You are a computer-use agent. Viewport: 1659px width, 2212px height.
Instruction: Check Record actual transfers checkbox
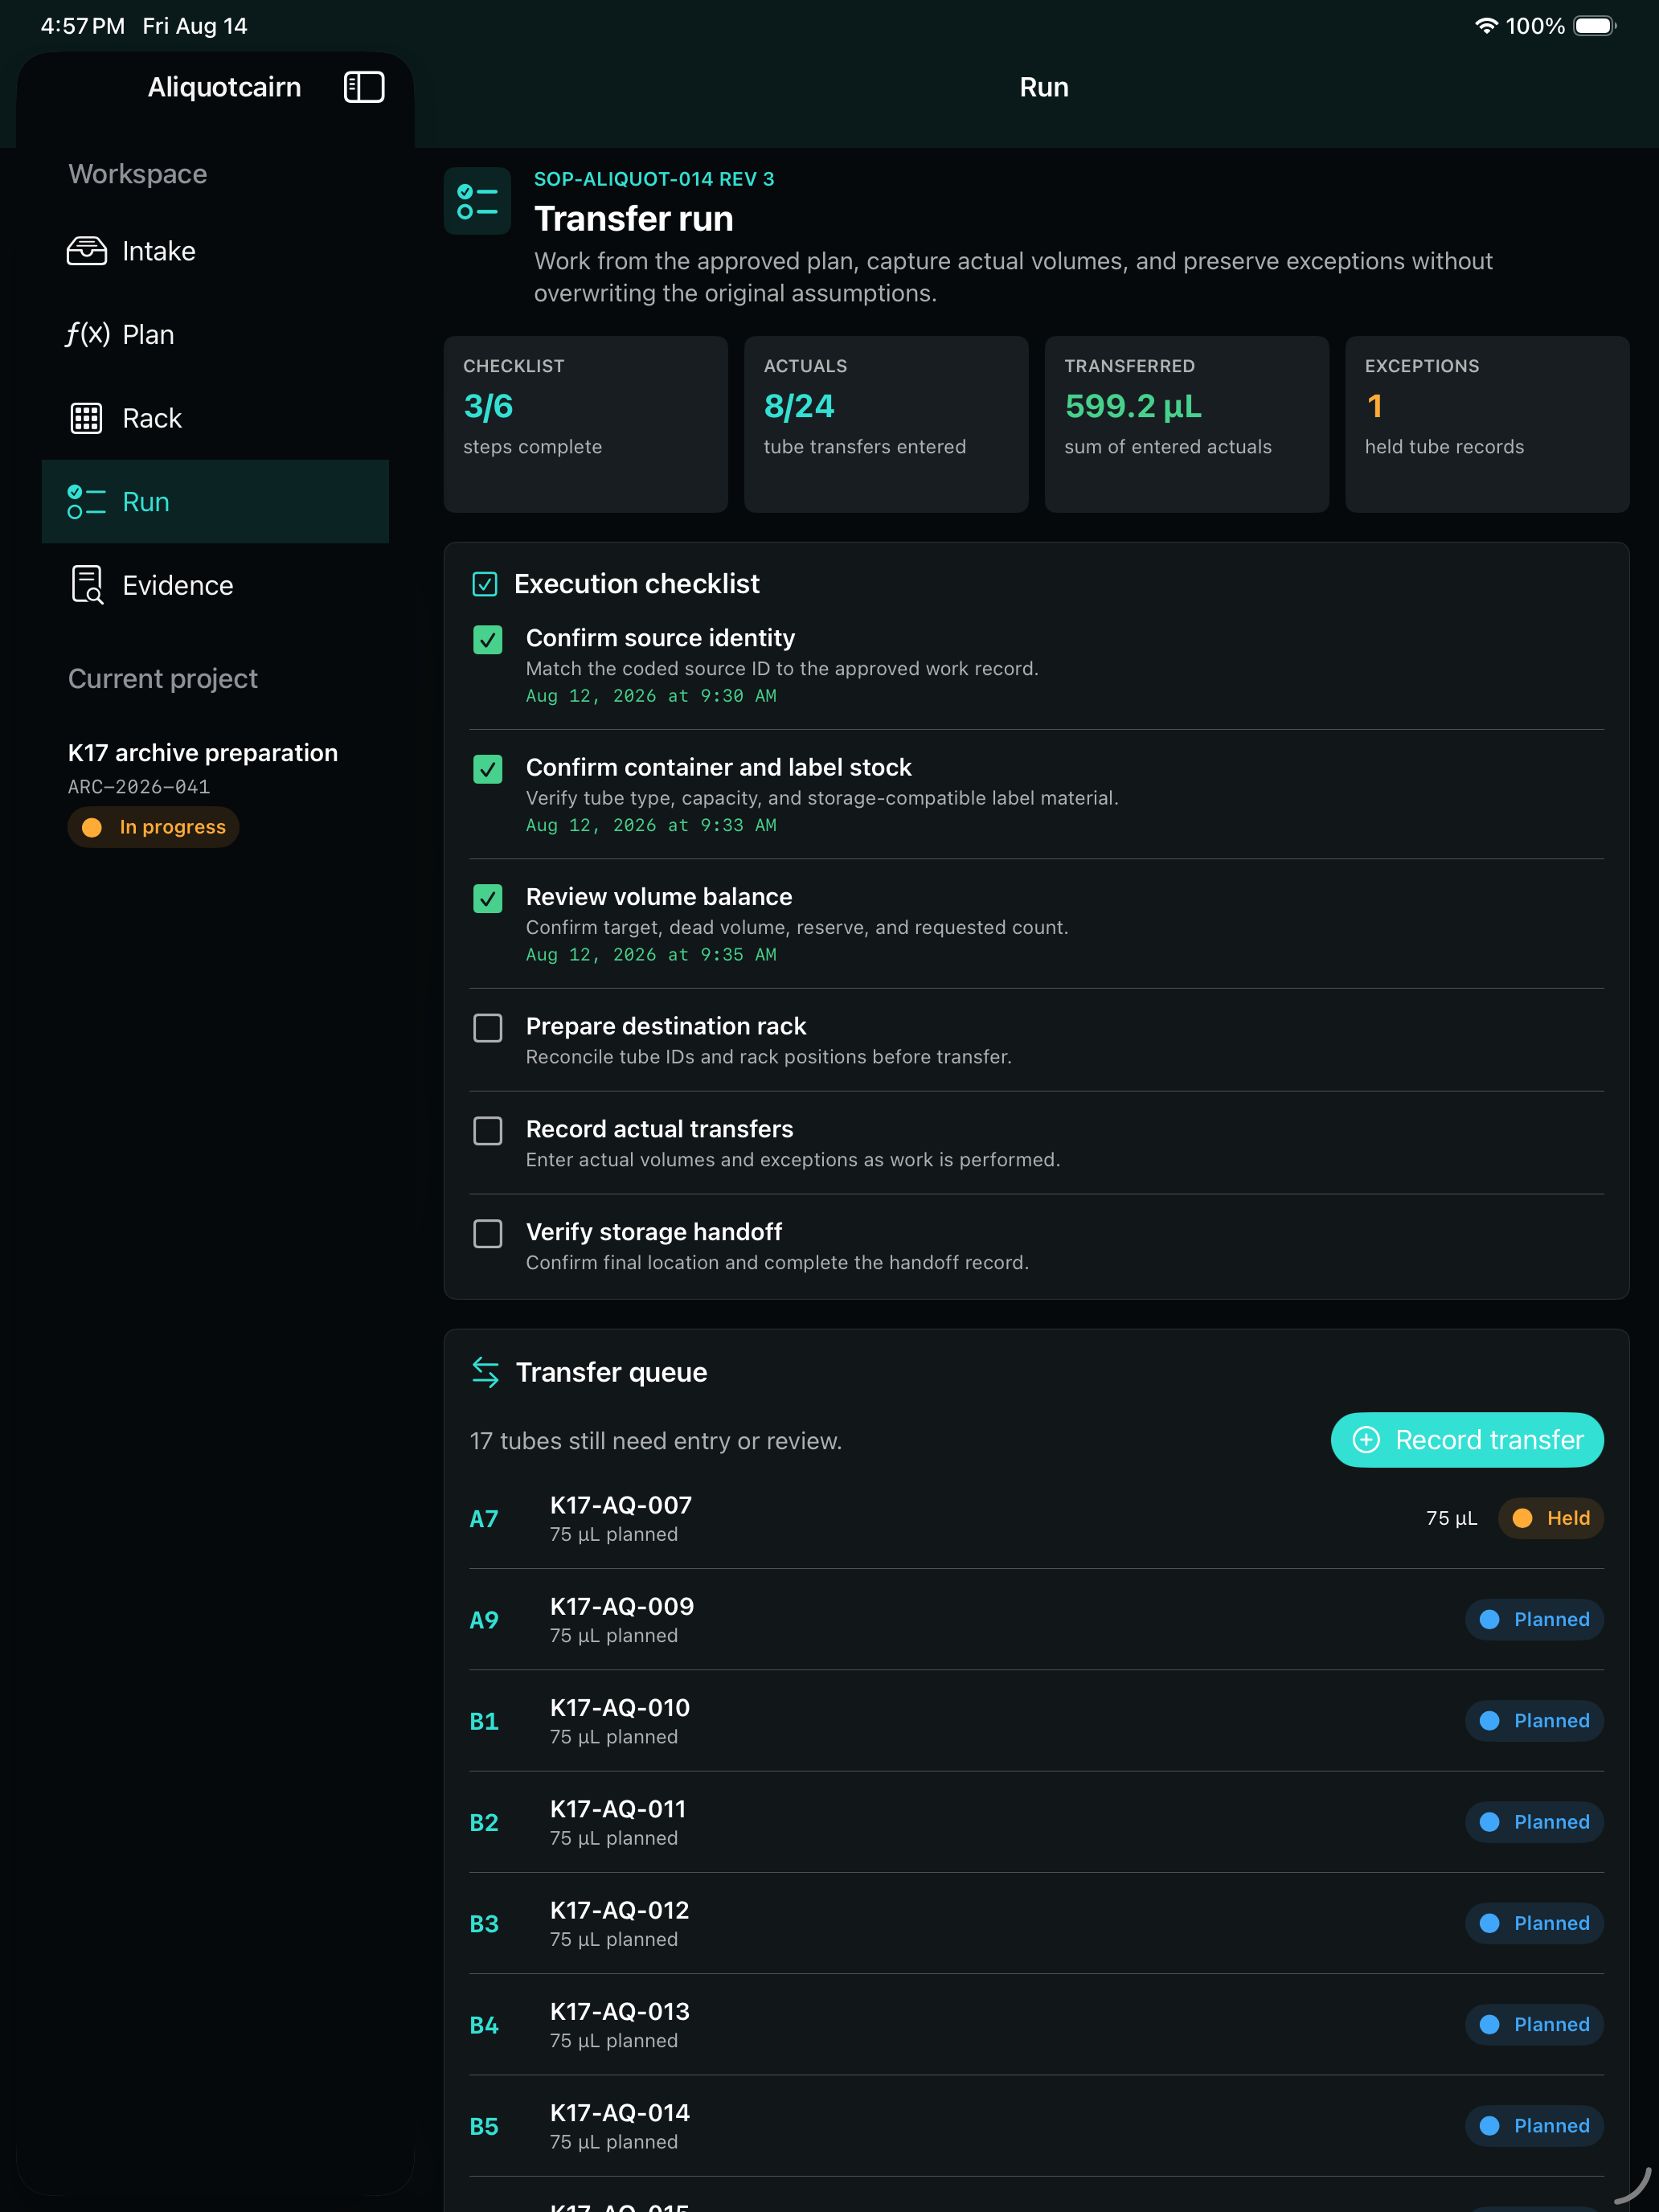pos(488,1131)
